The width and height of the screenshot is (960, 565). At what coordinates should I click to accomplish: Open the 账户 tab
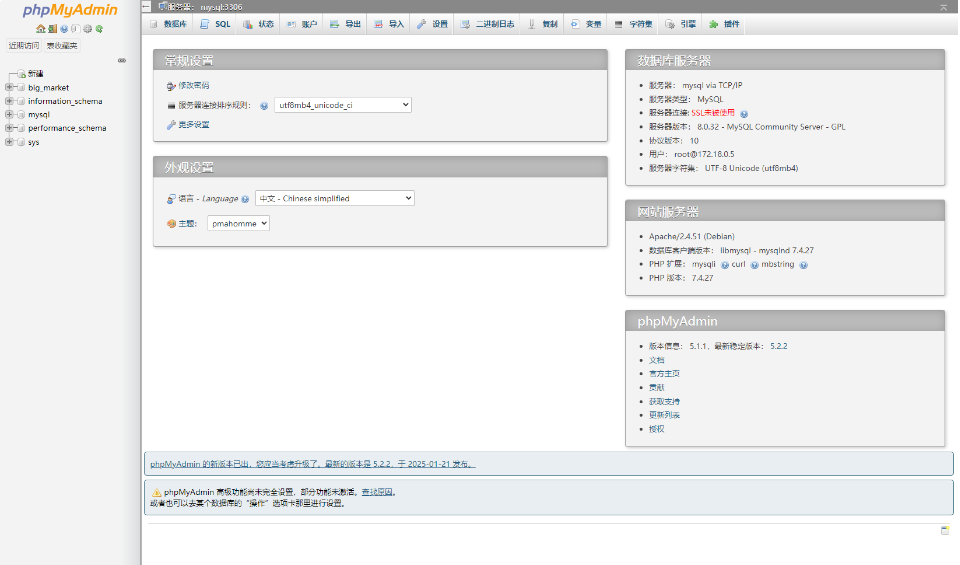(x=302, y=24)
